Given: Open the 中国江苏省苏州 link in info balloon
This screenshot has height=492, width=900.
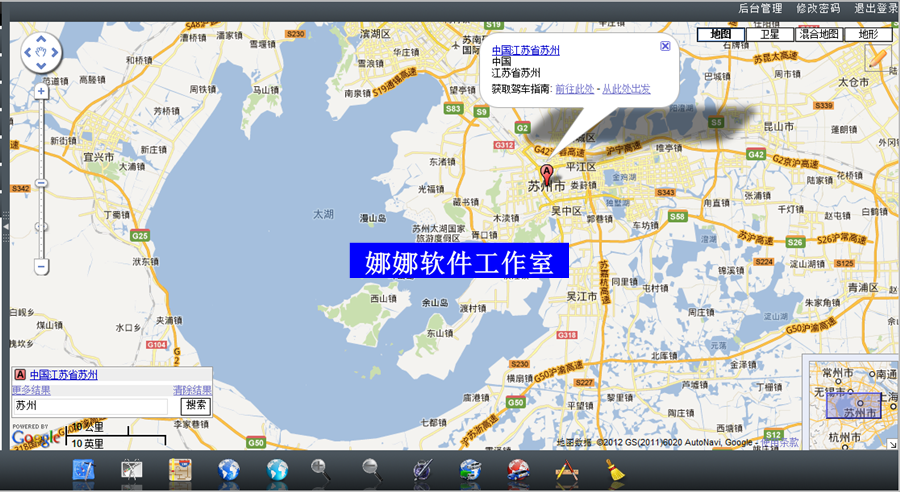Looking at the screenshot, I should coord(525,51).
